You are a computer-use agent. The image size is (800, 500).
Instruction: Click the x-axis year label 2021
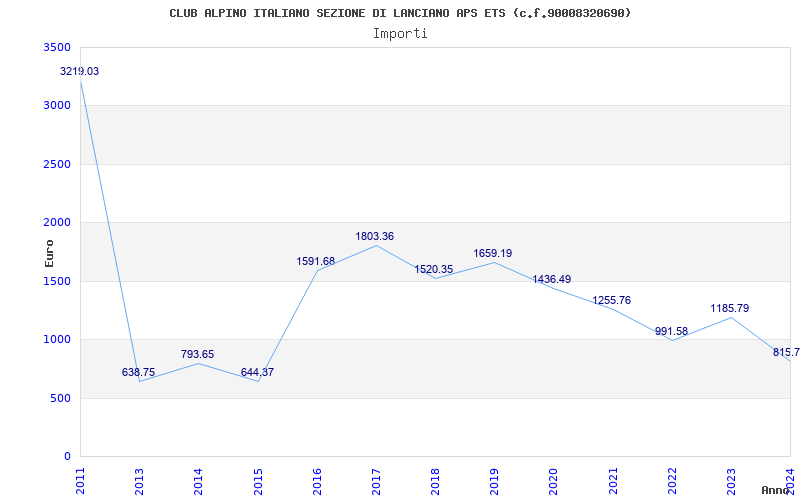[x=613, y=482]
